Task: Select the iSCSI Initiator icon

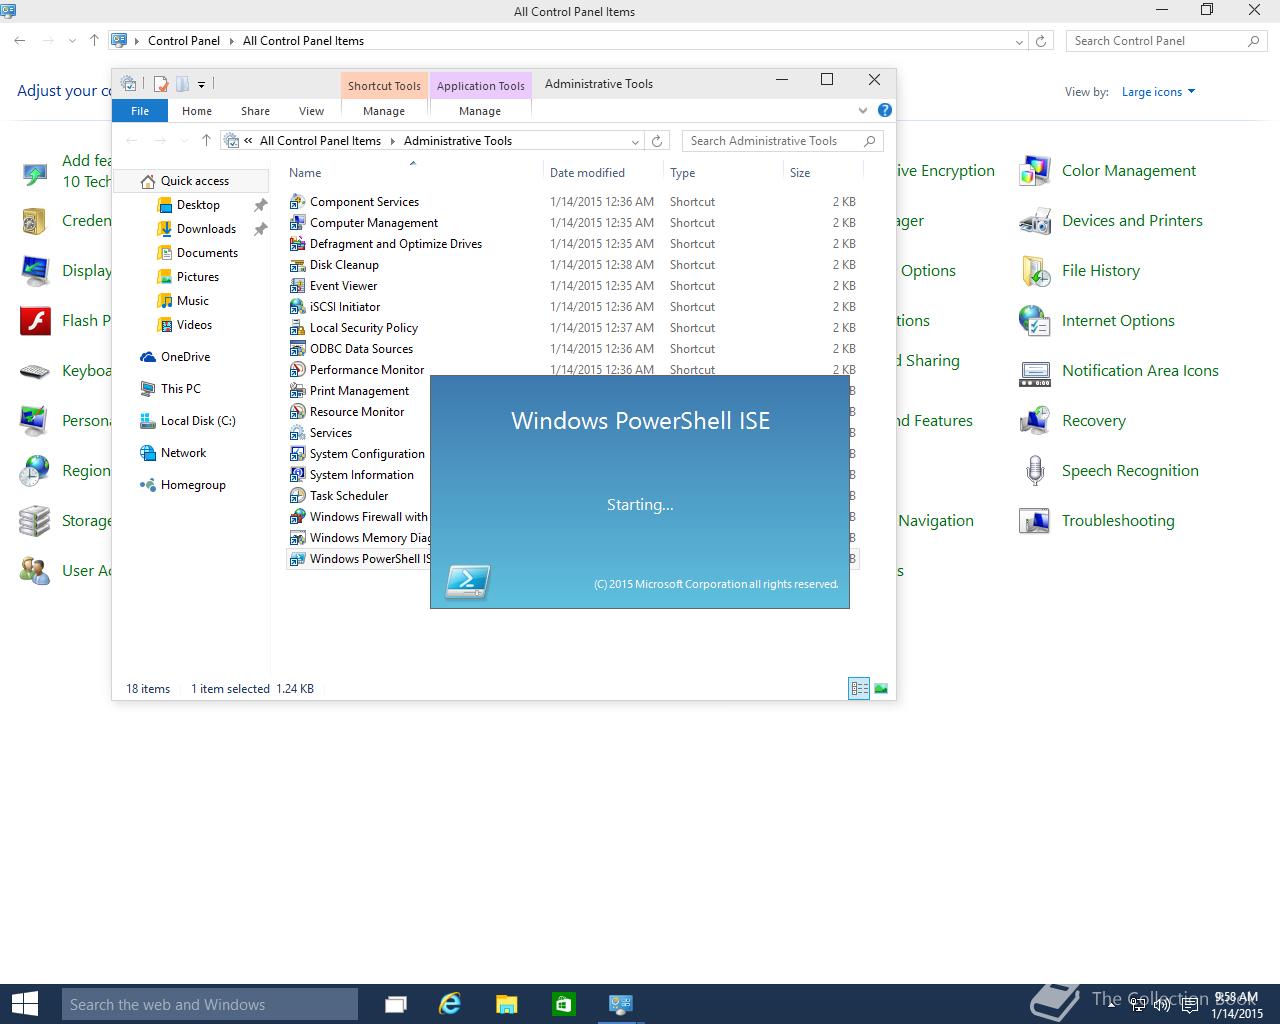Action: click(297, 306)
